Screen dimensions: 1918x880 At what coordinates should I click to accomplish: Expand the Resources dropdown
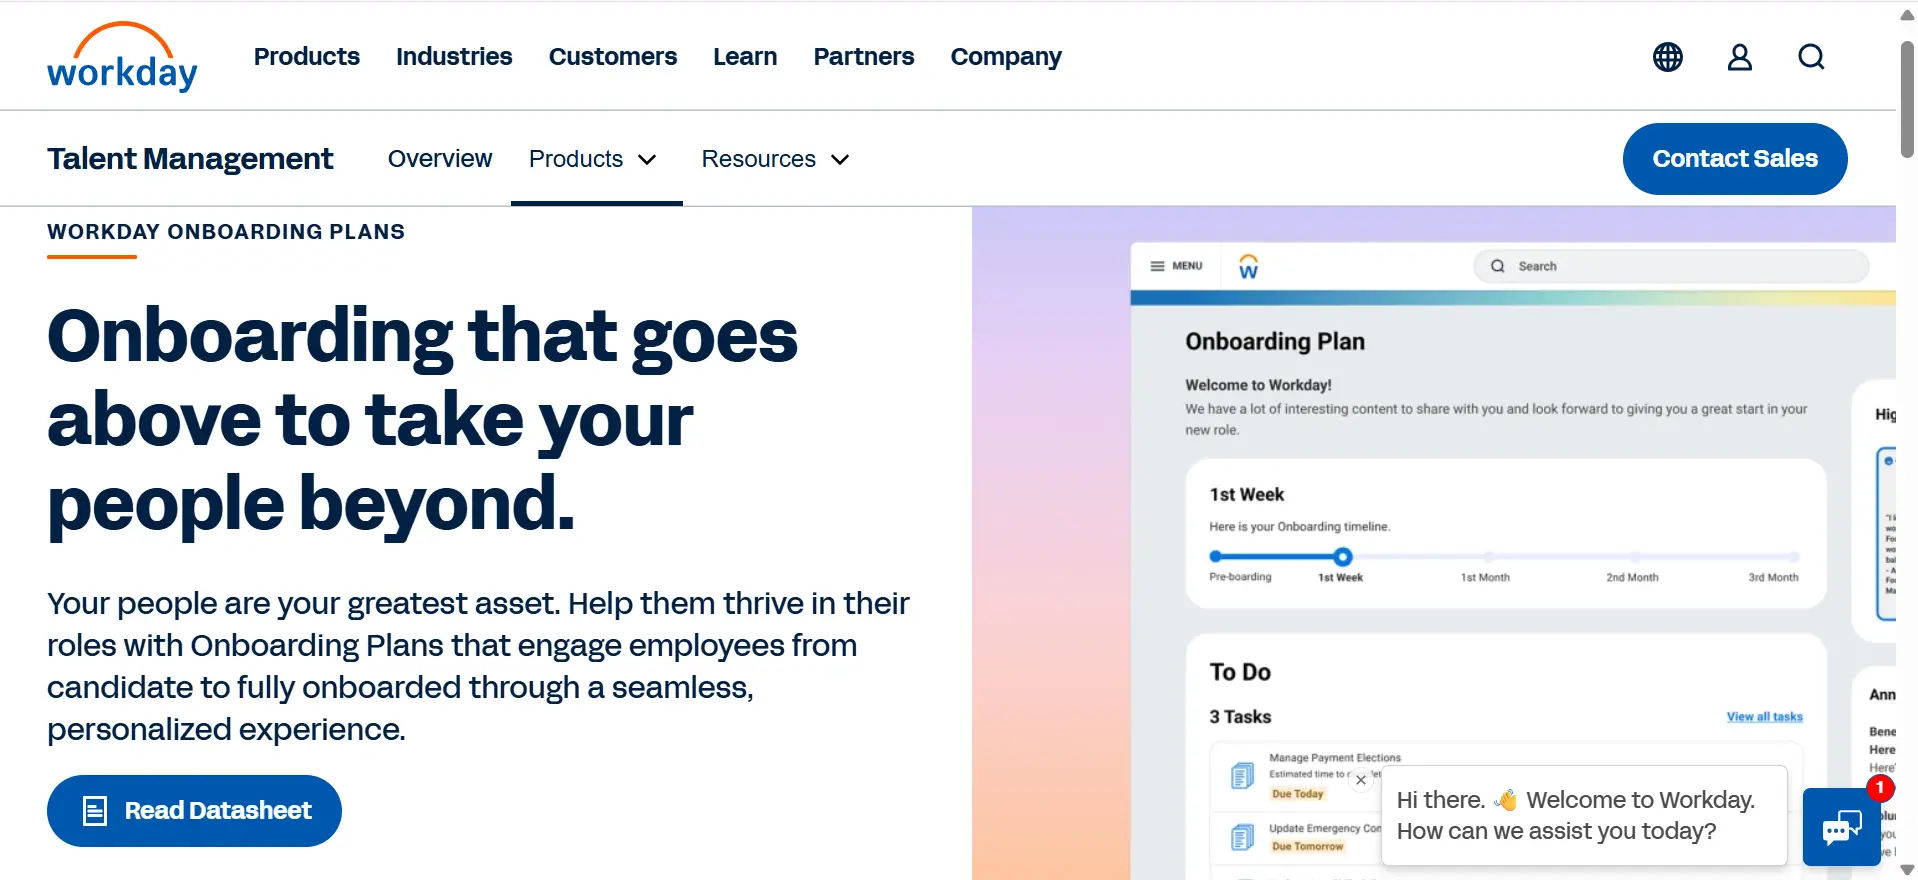776,159
